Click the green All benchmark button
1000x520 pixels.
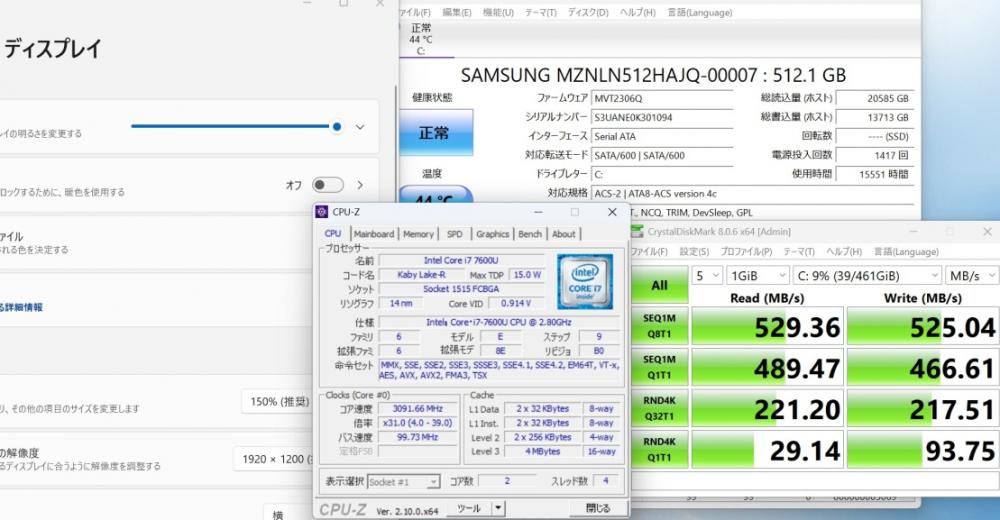click(659, 285)
